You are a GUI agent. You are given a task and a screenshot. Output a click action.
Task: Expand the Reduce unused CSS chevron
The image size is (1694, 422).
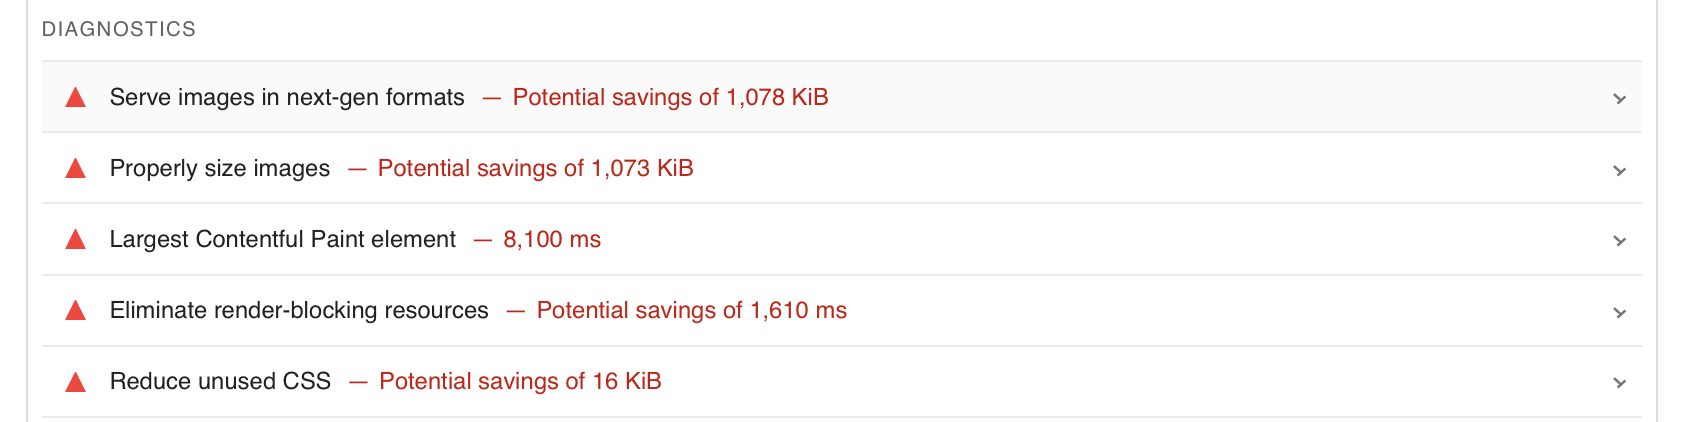[1619, 383]
